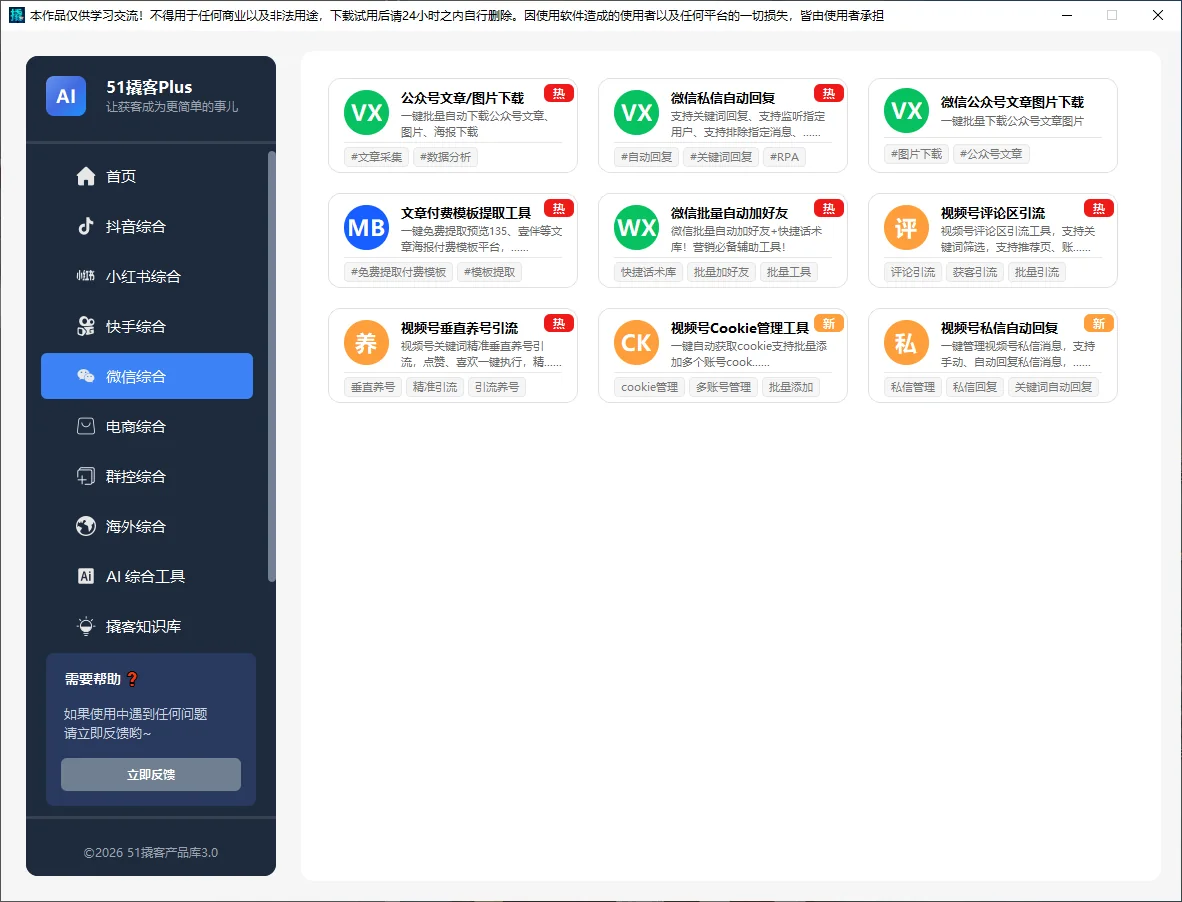Click the red 热 badge on 公众号文章/图片下载
The image size is (1182, 902).
pos(559,93)
